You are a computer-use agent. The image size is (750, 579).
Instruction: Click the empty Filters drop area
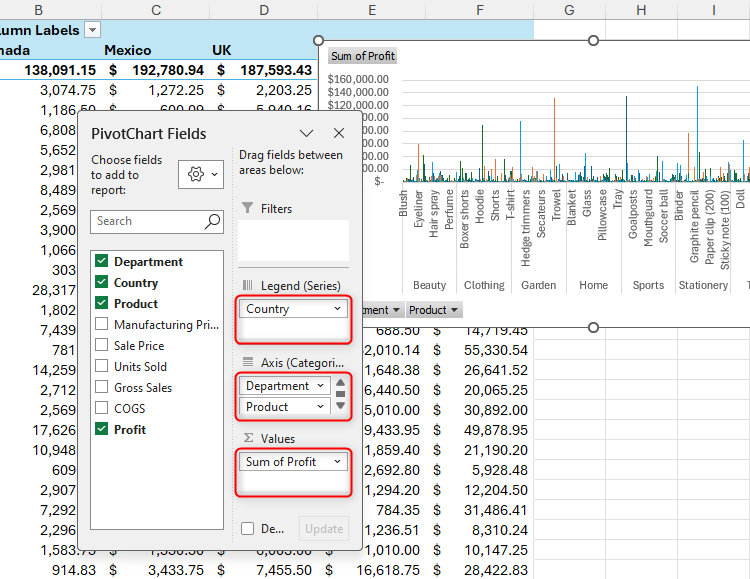coord(293,240)
